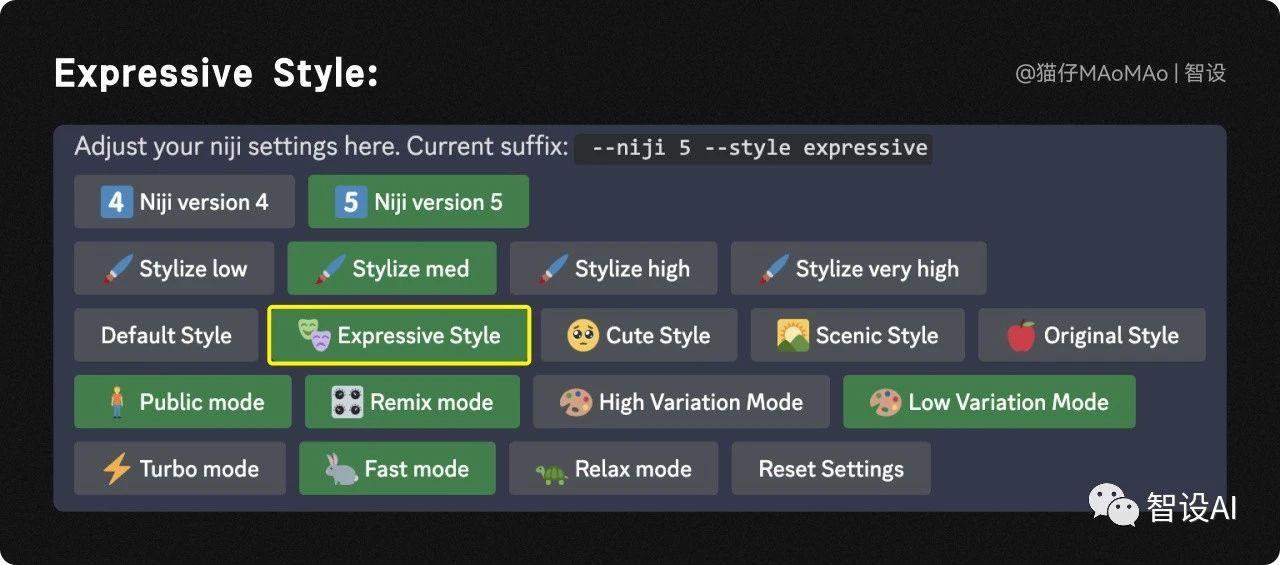Pick the Cute Style pleading-face option
The width and height of the screenshot is (1280, 565).
click(x=639, y=335)
